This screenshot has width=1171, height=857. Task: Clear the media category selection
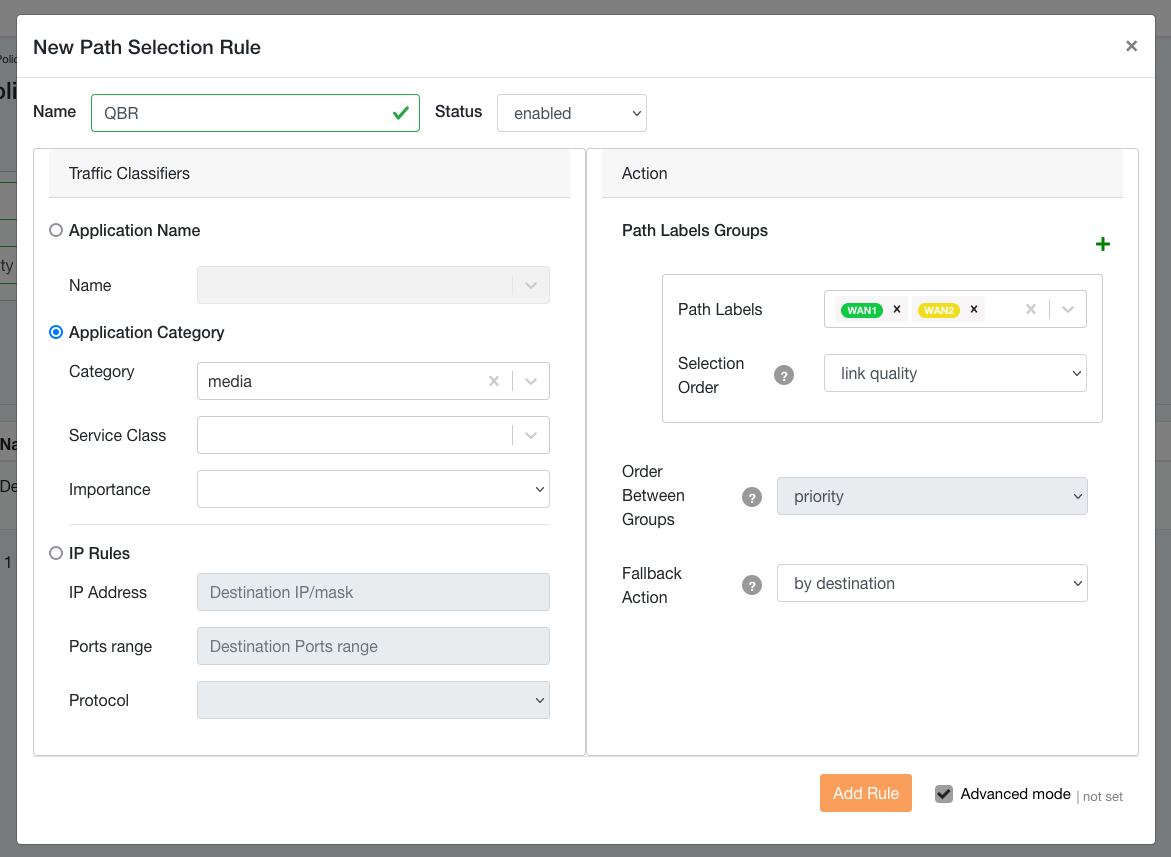tap(493, 381)
